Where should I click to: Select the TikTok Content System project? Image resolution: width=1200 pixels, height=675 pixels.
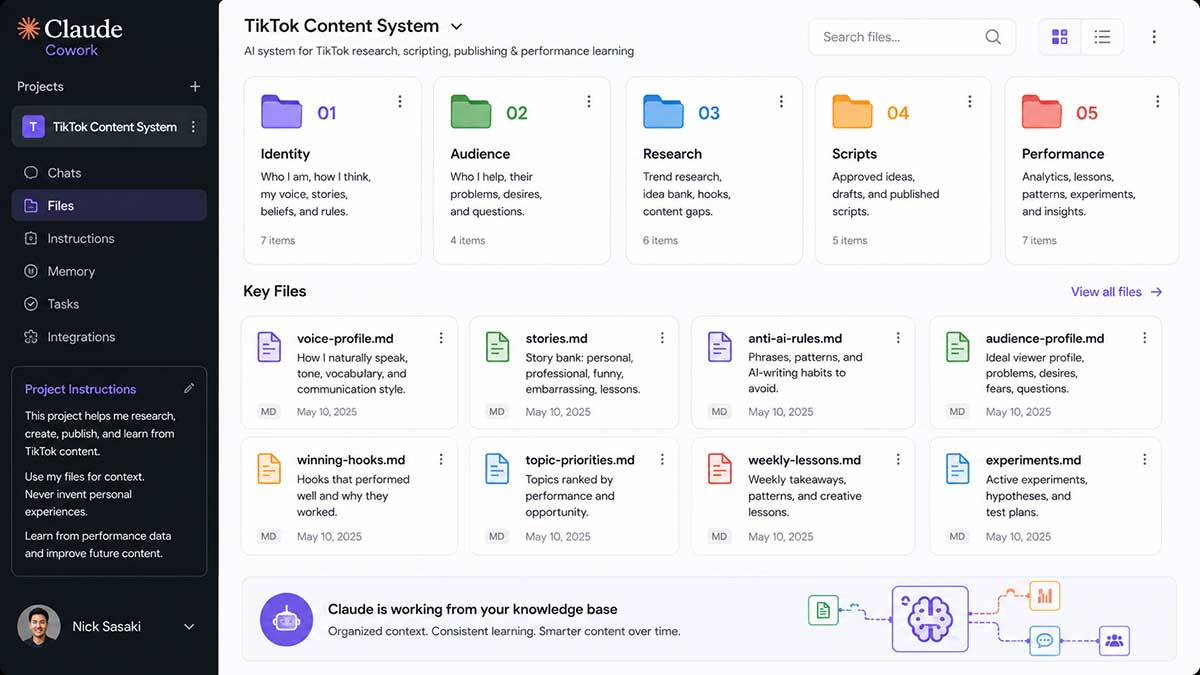coord(109,127)
